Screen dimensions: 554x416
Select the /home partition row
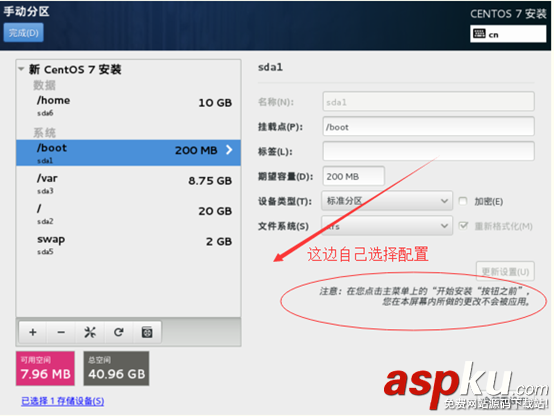pos(128,106)
